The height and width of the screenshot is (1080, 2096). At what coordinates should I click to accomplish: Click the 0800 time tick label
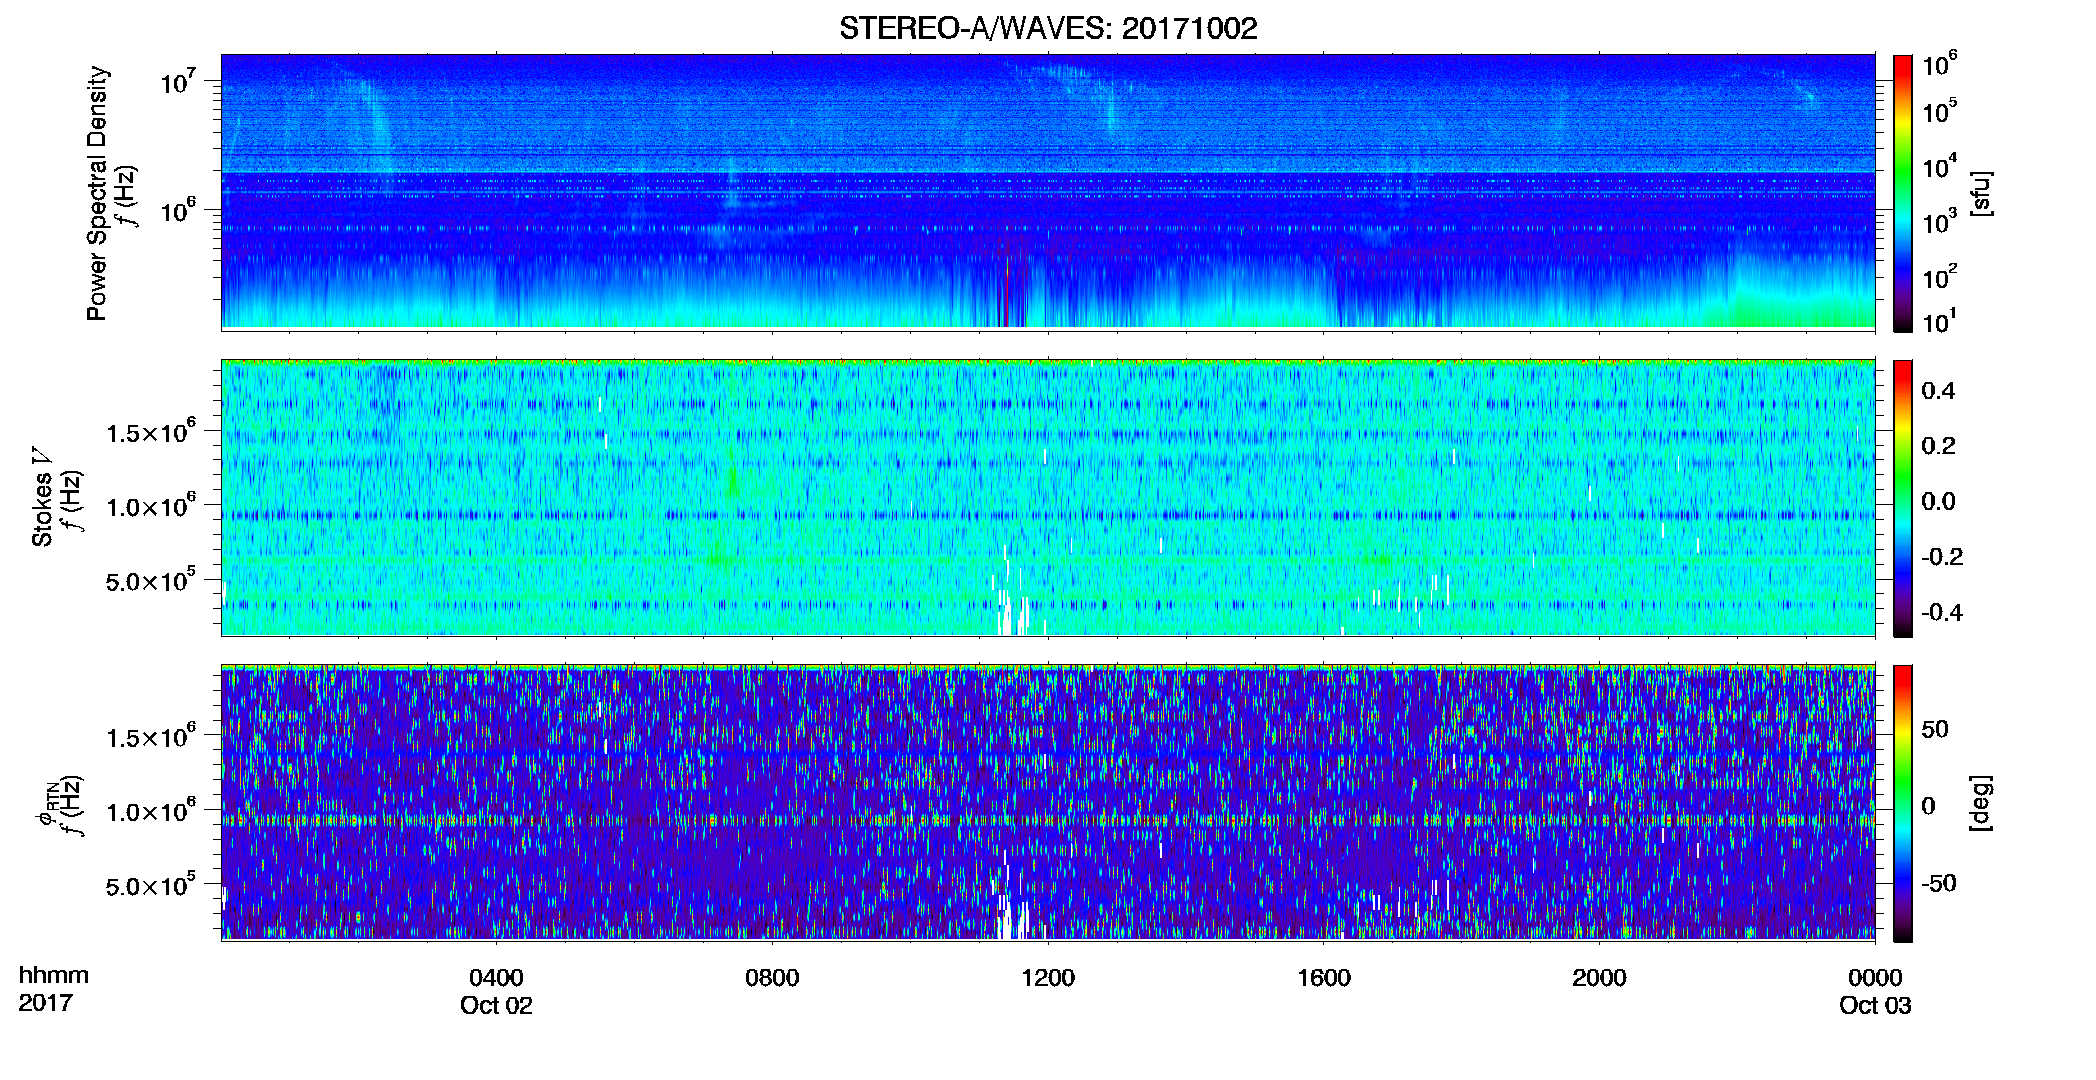coord(772,978)
